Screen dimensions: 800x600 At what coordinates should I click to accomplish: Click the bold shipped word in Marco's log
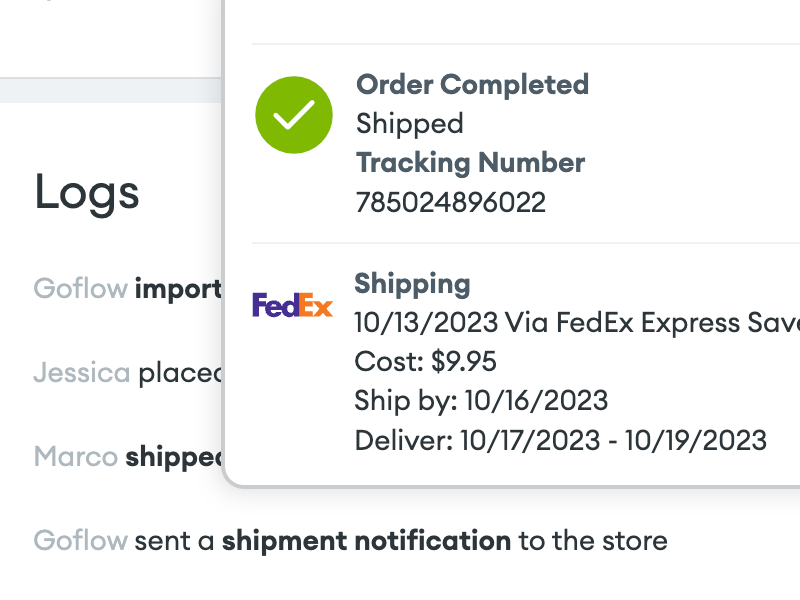click(174, 457)
